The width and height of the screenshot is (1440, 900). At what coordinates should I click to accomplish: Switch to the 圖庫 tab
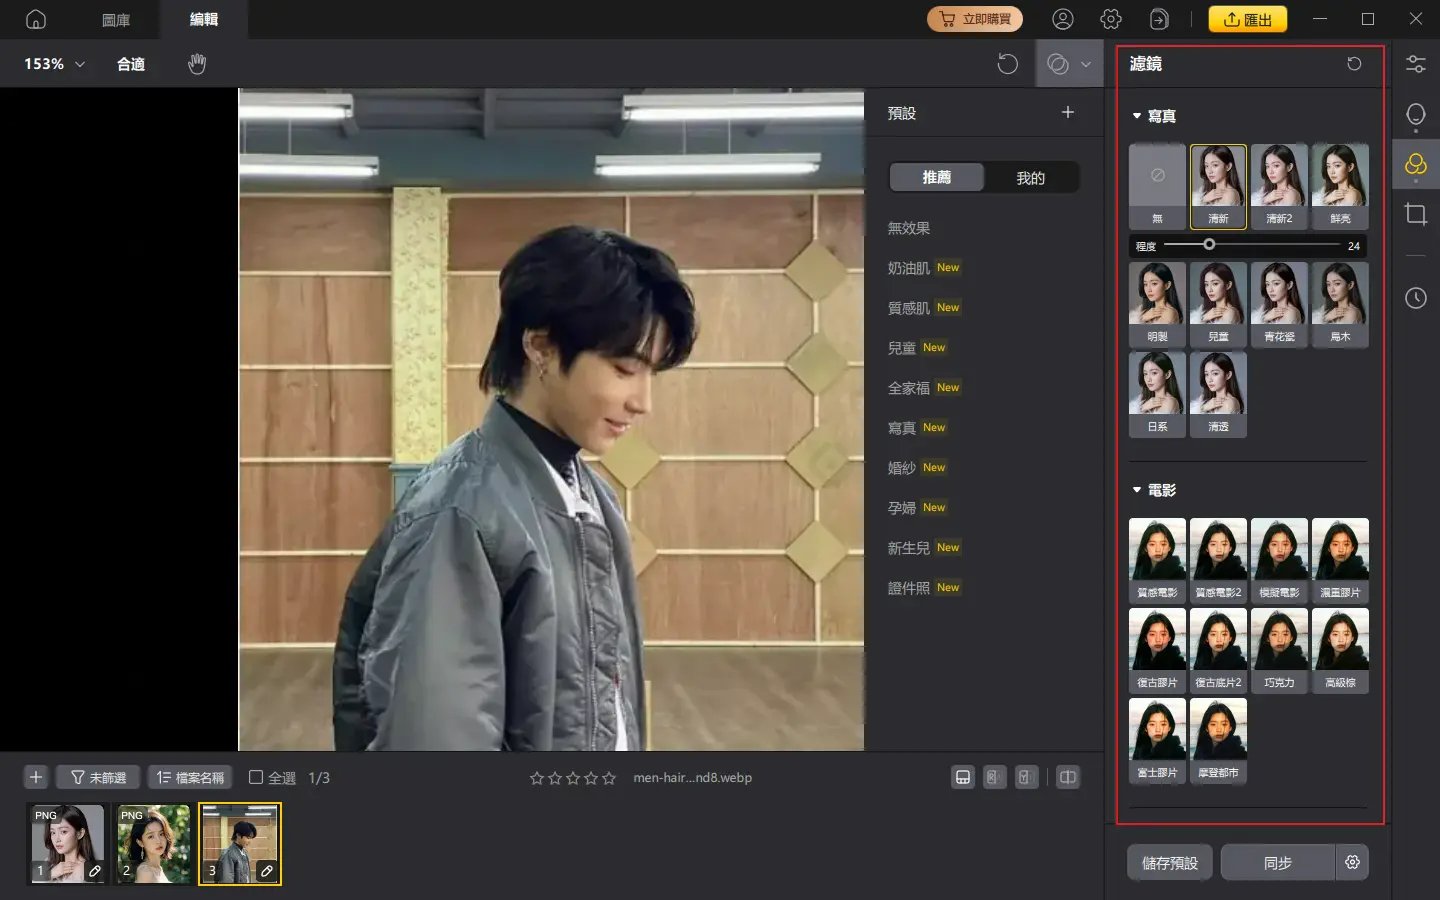pos(116,19)
